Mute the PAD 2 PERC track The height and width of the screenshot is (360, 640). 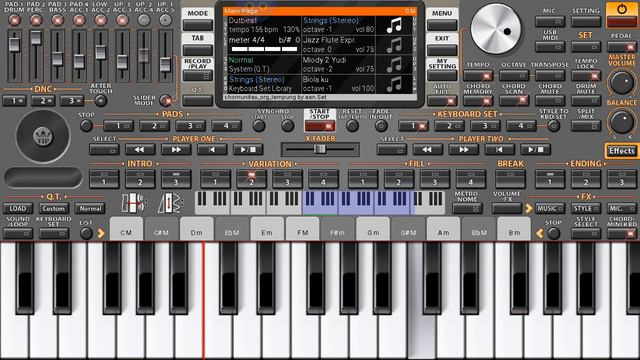(x=36, y=20)
